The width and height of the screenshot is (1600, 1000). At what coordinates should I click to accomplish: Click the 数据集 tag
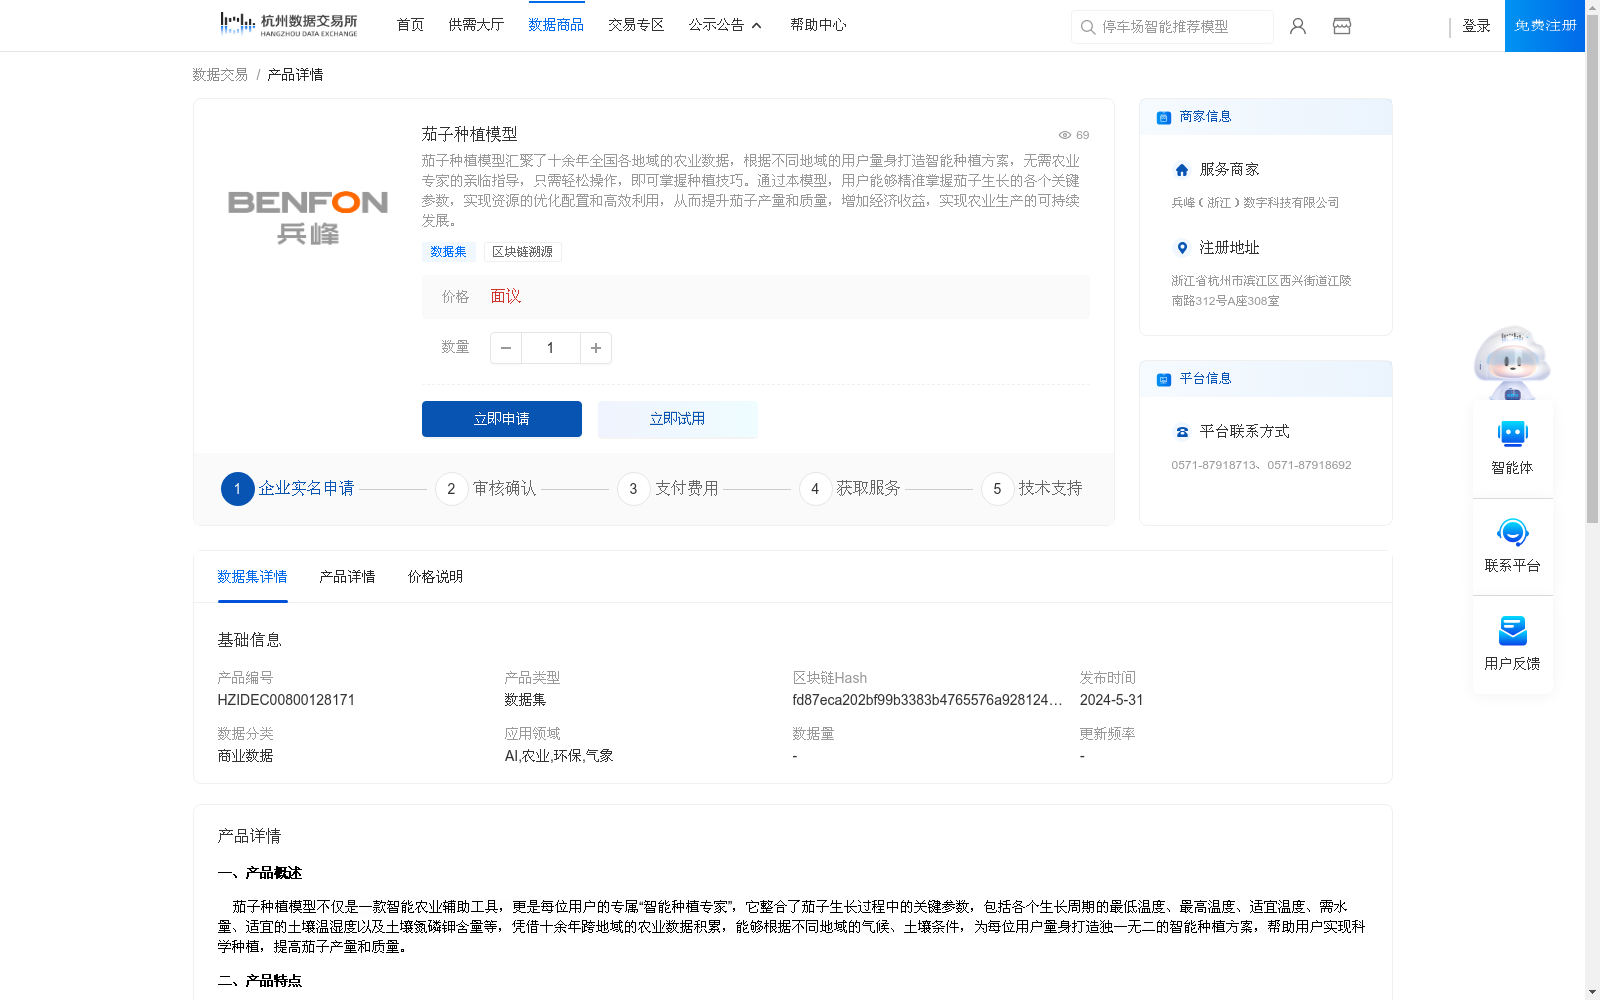click(448, 252)
